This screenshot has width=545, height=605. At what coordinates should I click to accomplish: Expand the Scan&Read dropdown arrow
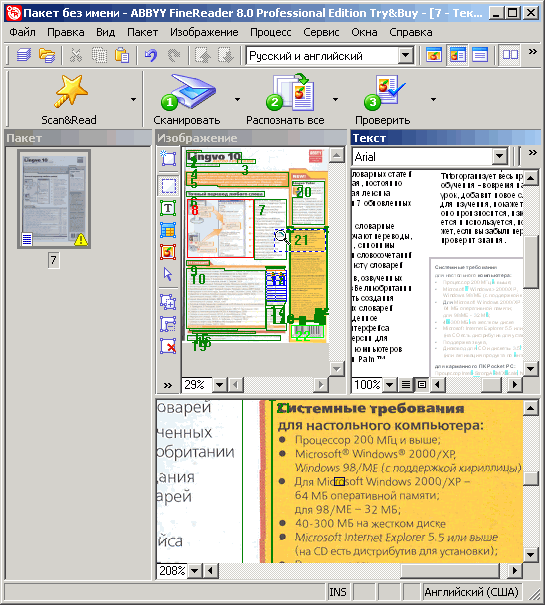(x=134, y=100)
